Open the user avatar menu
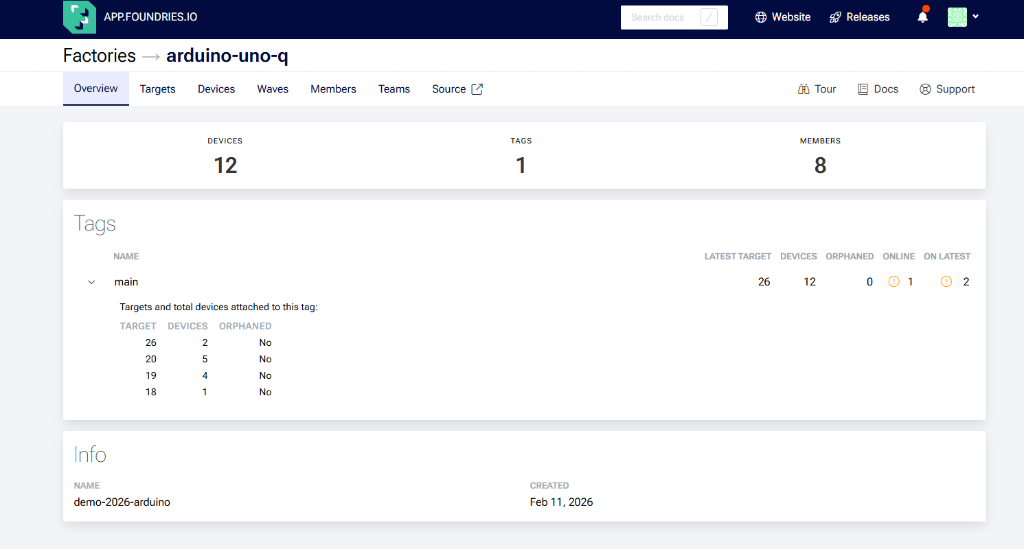The width and height of the screenshot is (1024, 549). point(957,17)
